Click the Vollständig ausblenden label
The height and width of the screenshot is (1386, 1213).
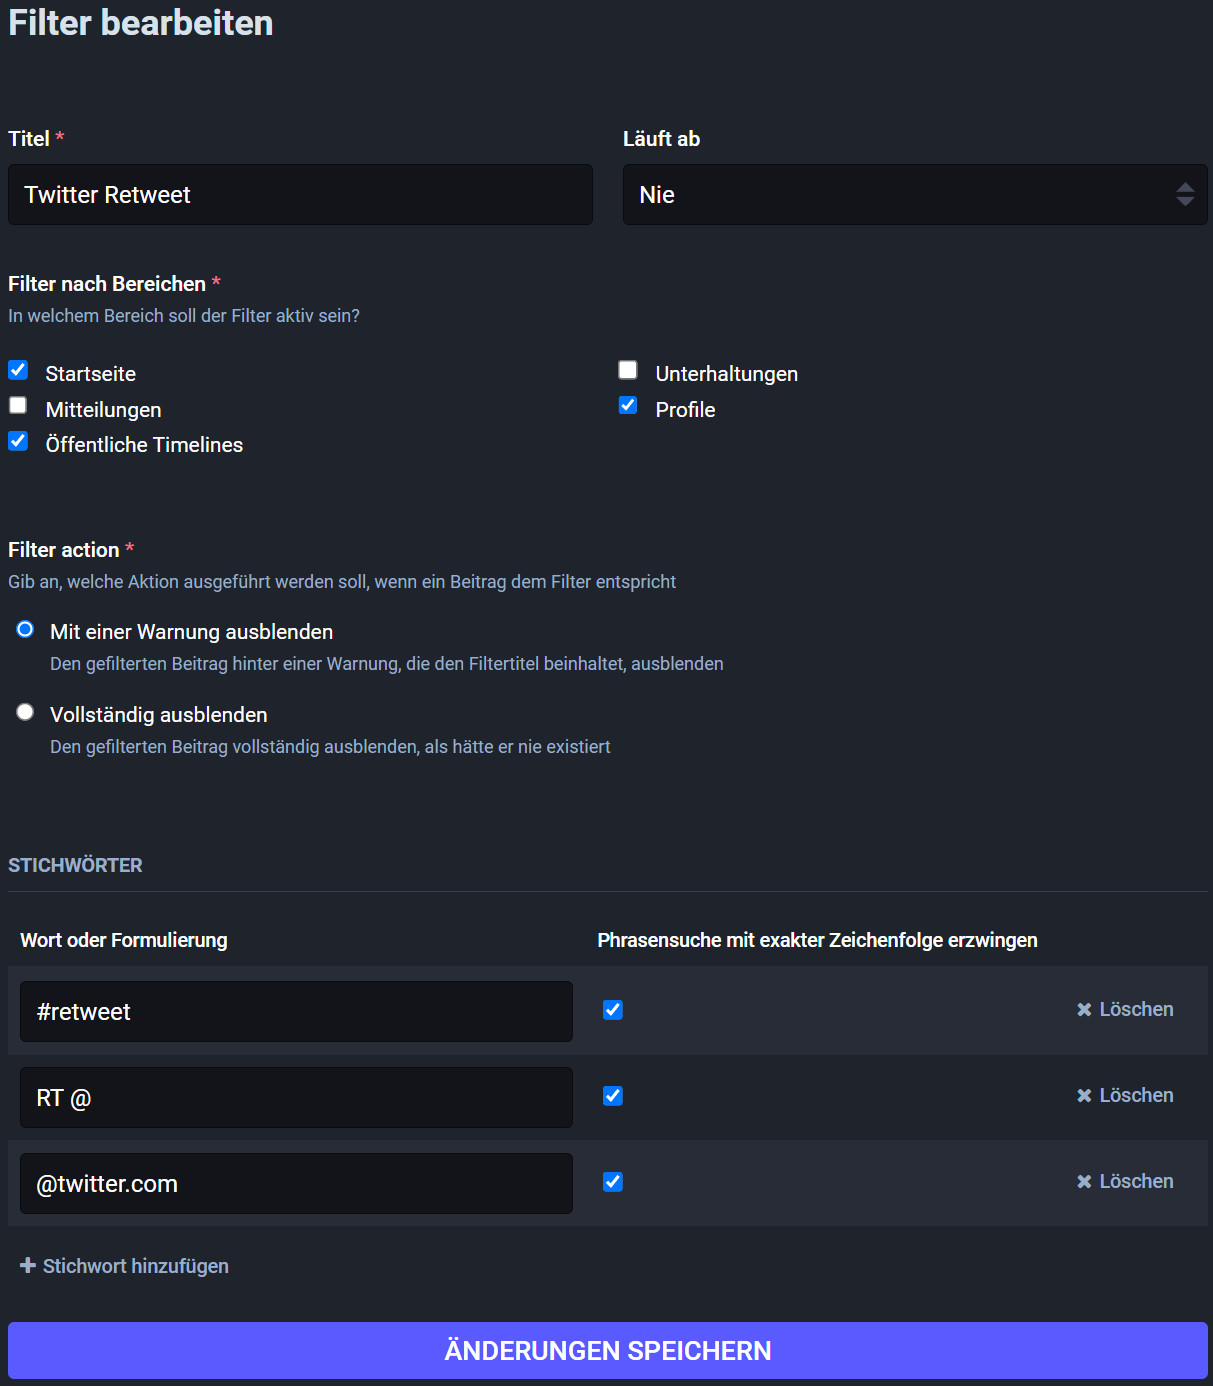pyautogui.click(x=159, y=715)
